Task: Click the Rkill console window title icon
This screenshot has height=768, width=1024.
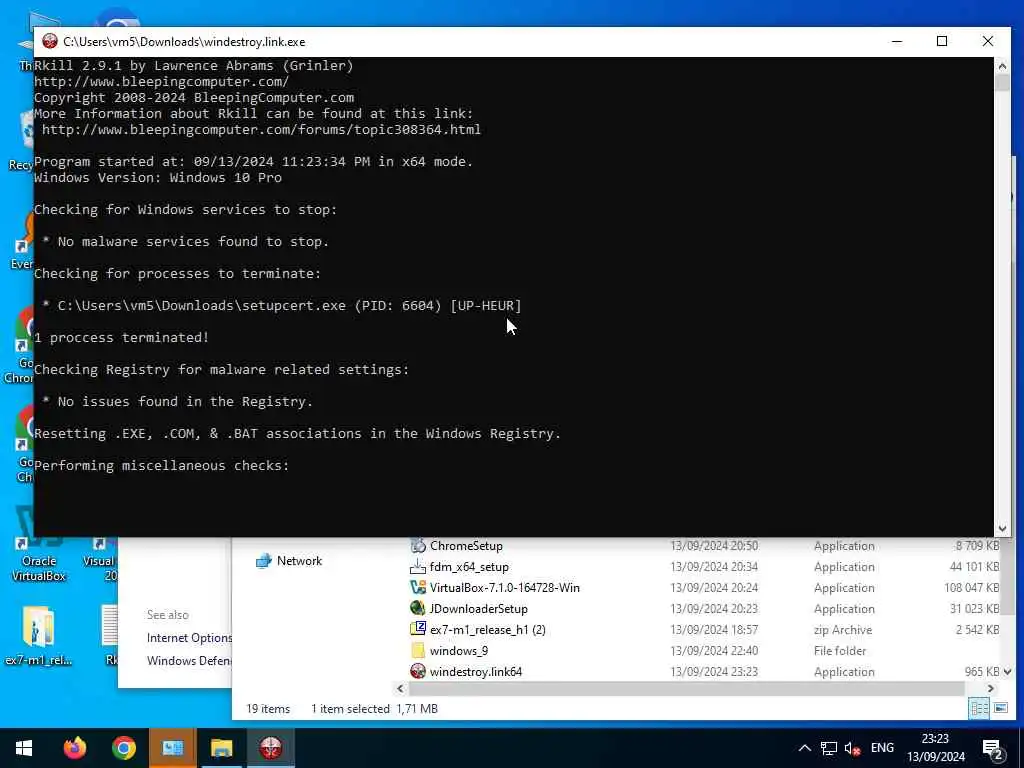Action: coord(50,41)
